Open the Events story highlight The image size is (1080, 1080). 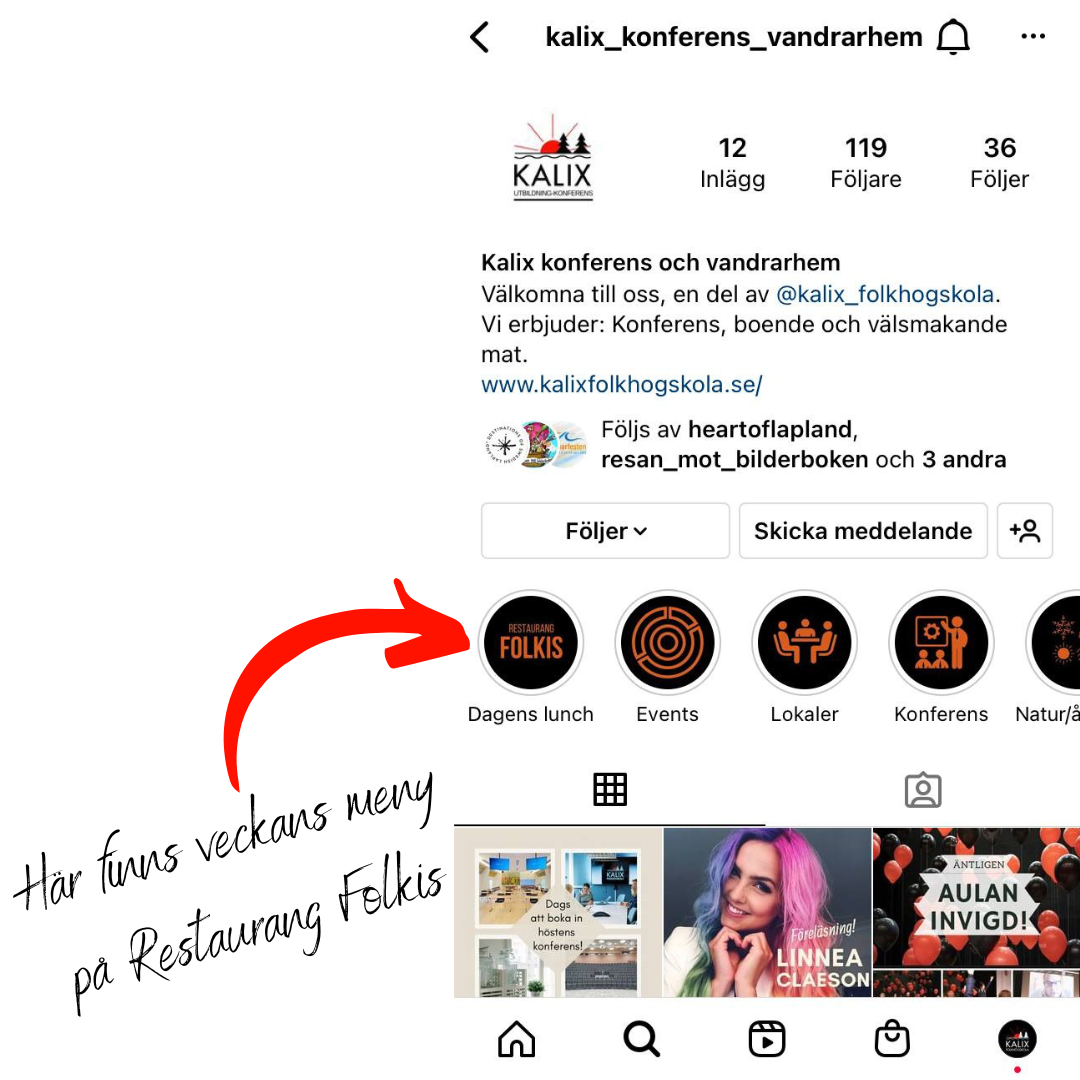(x=667, y=643)
